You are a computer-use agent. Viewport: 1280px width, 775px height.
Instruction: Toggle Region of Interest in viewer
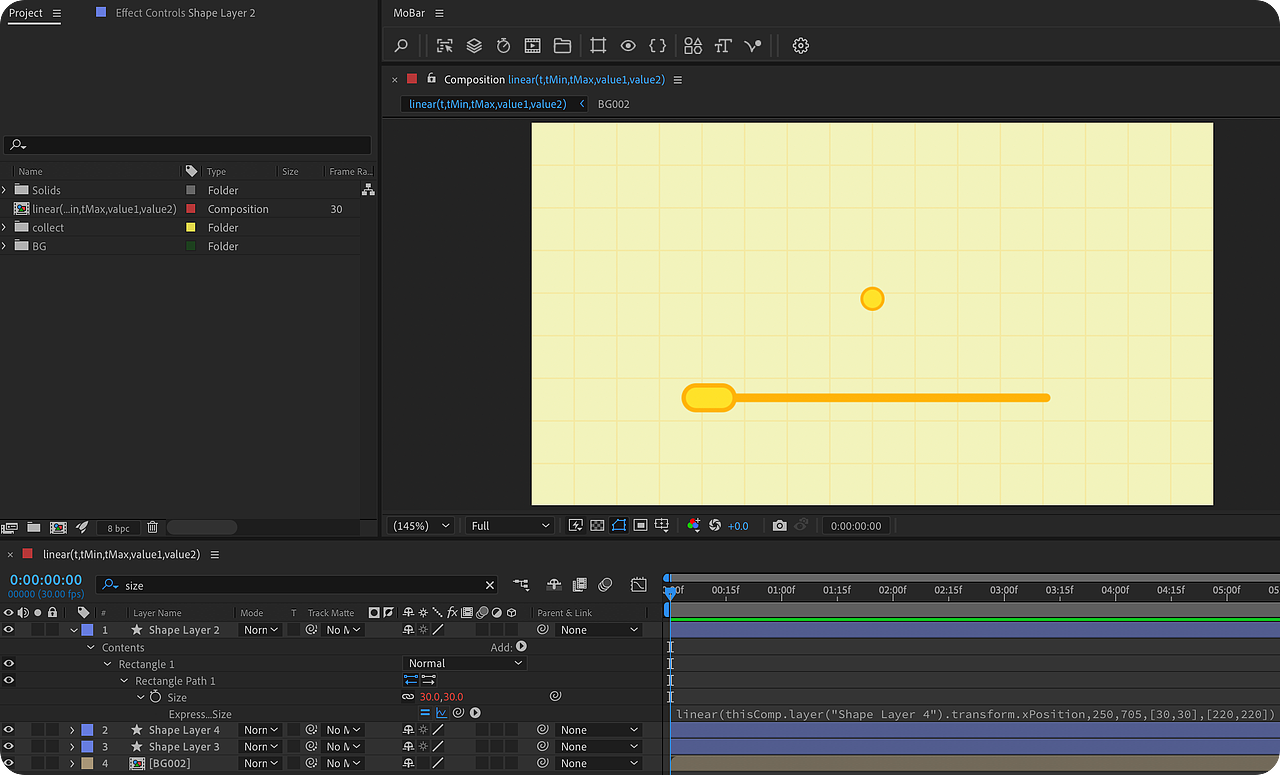coord(640,525)
